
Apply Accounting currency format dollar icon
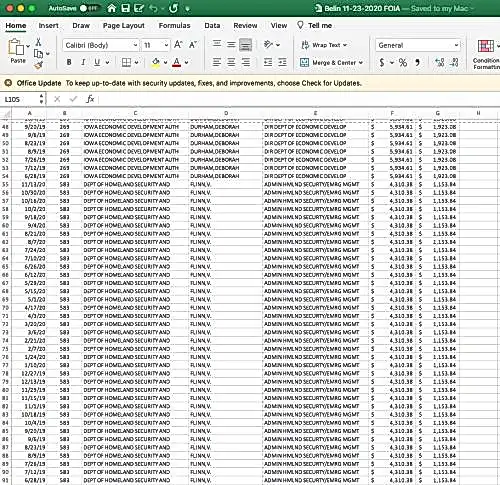tap(382, 62)
